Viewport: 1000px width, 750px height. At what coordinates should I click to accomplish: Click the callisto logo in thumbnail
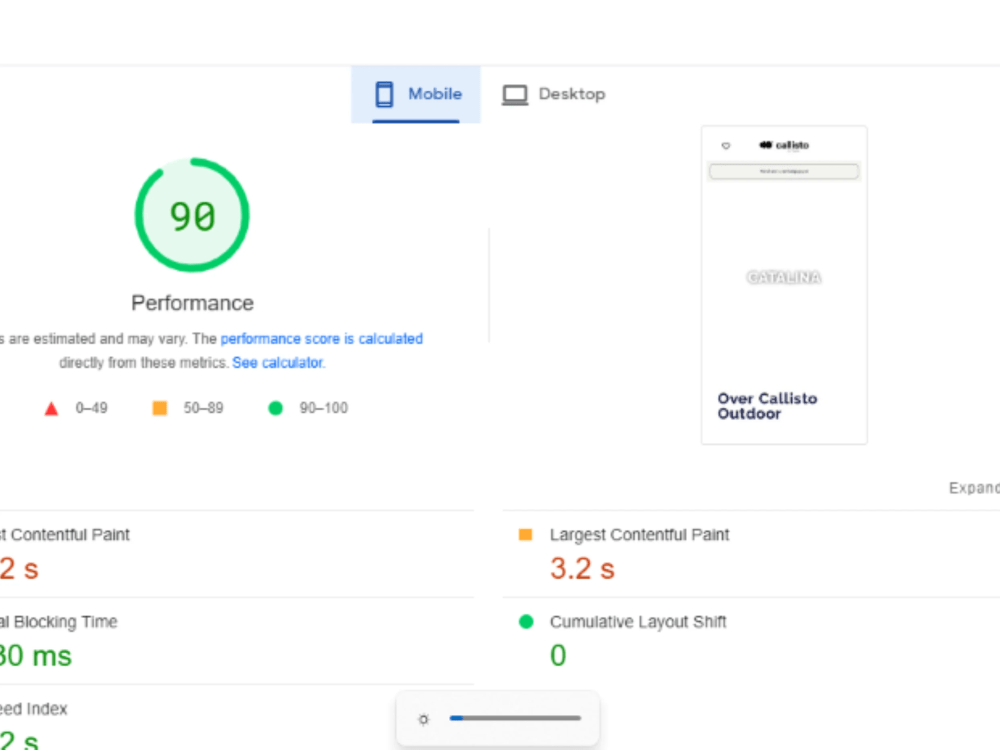tap(784, 145)
